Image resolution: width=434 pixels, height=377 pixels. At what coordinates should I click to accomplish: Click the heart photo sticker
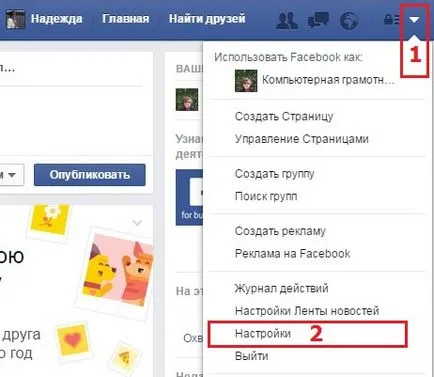click(x=73, y=340)
